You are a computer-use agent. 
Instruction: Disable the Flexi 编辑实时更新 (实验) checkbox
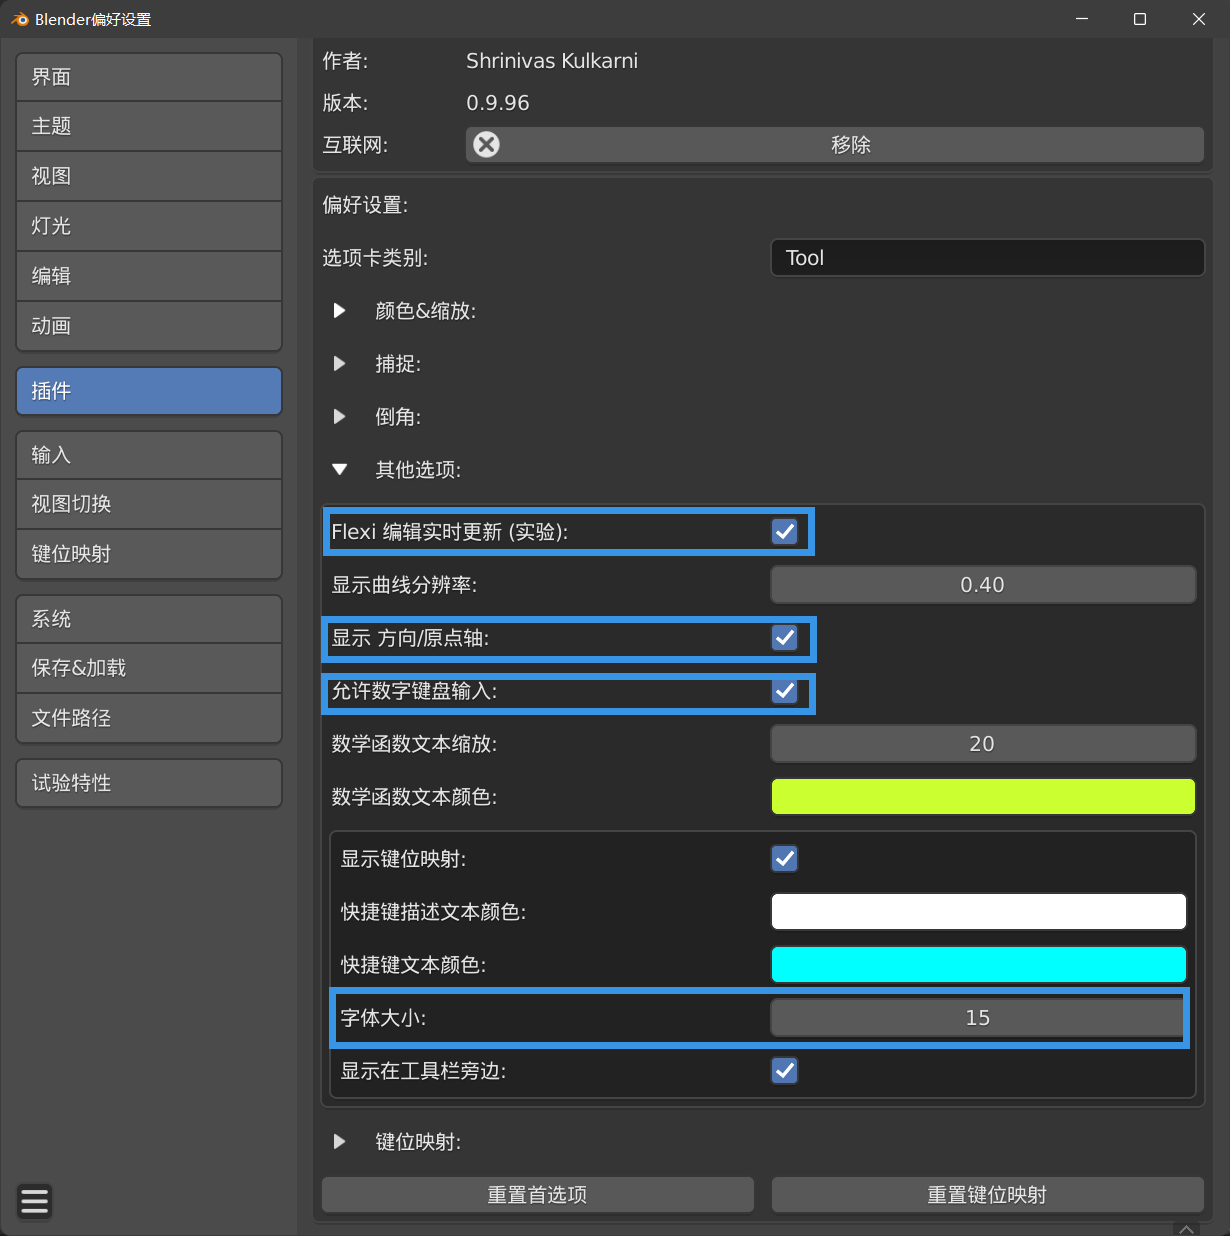coord(784,532)
